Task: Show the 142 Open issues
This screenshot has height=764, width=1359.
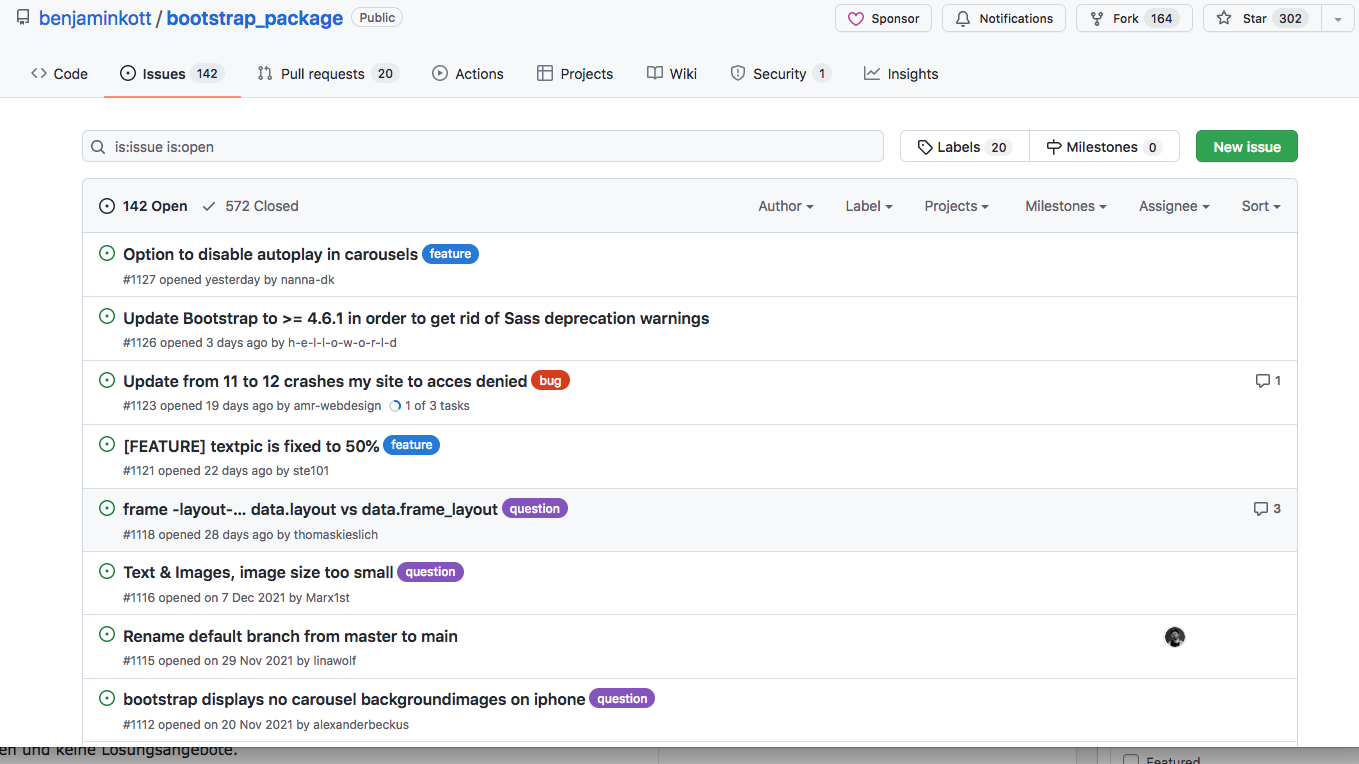Action: pos(143,206)
